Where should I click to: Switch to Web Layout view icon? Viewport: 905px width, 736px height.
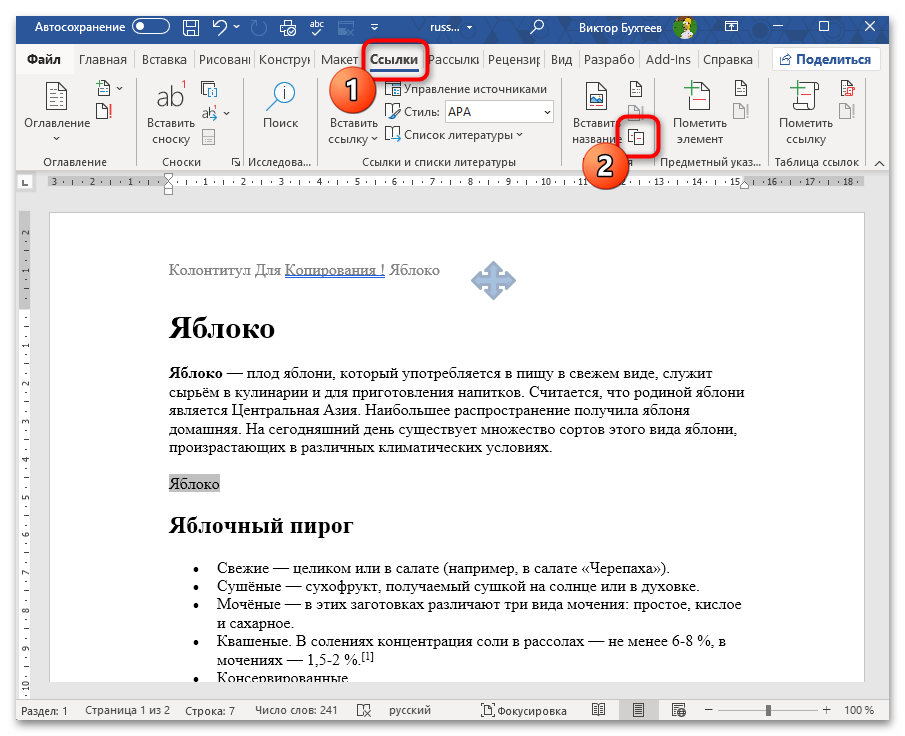pos(678,710)
